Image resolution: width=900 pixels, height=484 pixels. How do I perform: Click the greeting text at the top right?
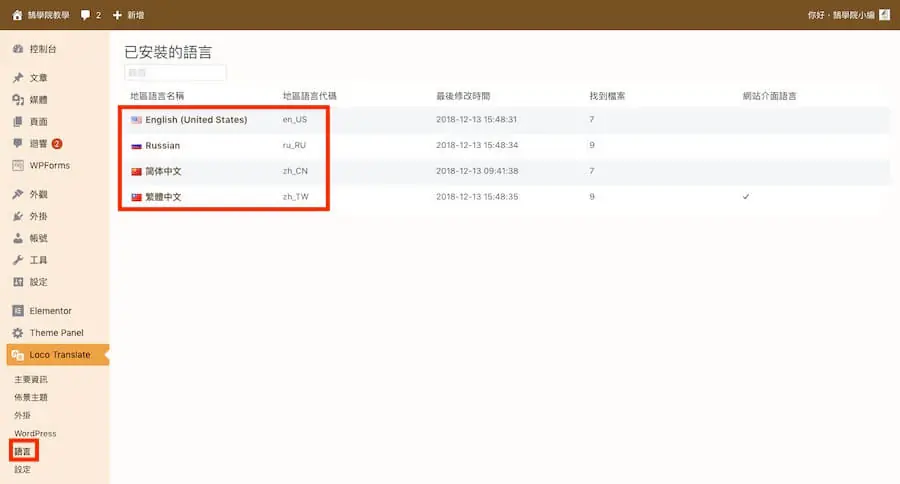click(x=841, y=15)
